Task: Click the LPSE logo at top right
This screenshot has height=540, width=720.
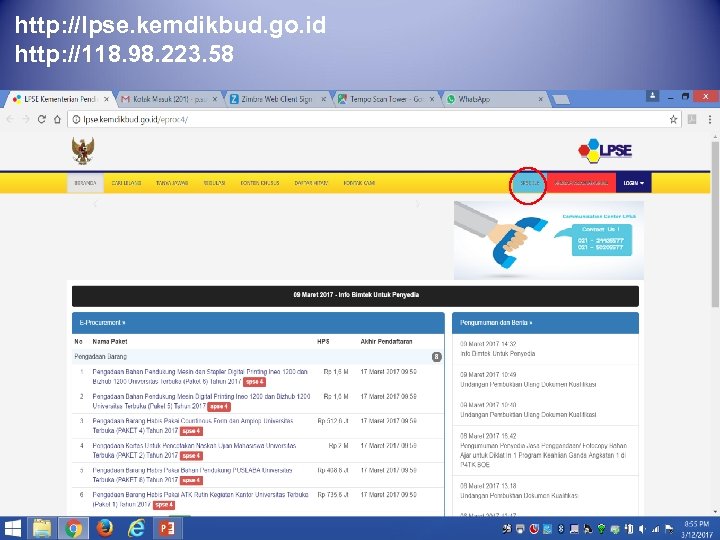Action: [605, 151]
